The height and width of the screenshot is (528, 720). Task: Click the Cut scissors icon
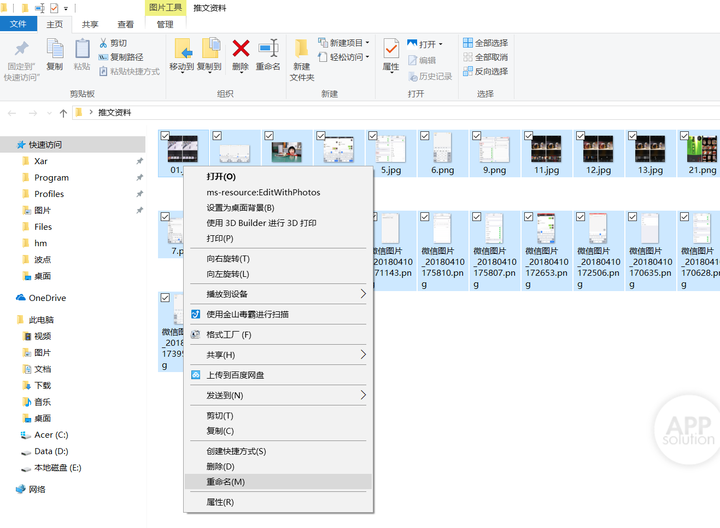coord(103,43)
